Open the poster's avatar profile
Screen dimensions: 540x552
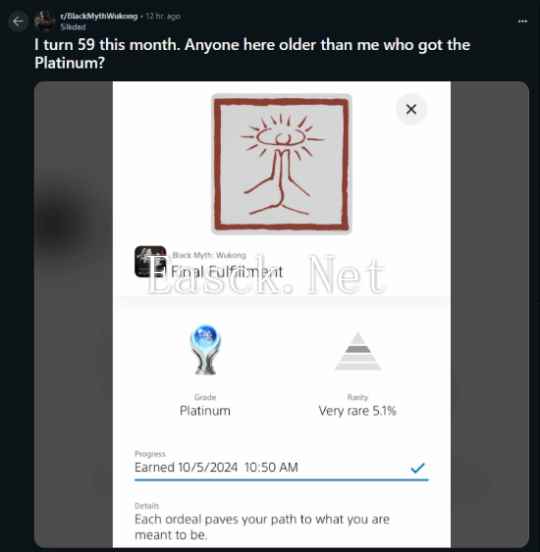coord(44,21)
